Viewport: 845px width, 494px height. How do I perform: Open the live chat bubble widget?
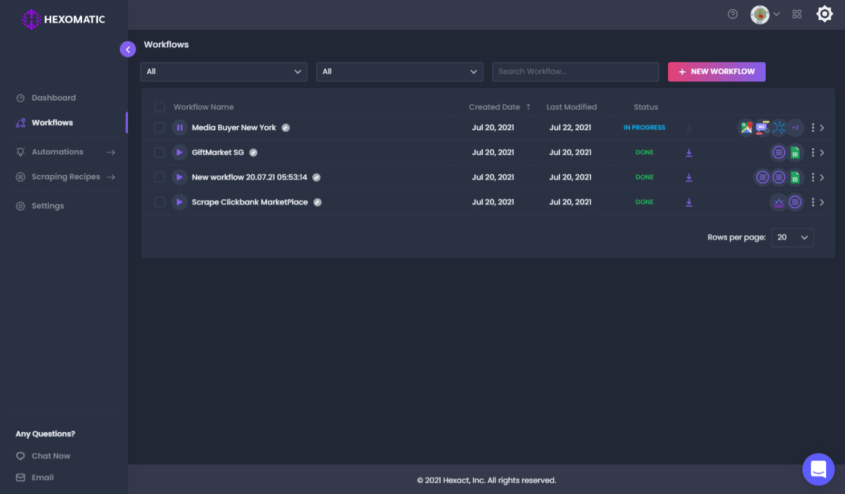(818, 468)
